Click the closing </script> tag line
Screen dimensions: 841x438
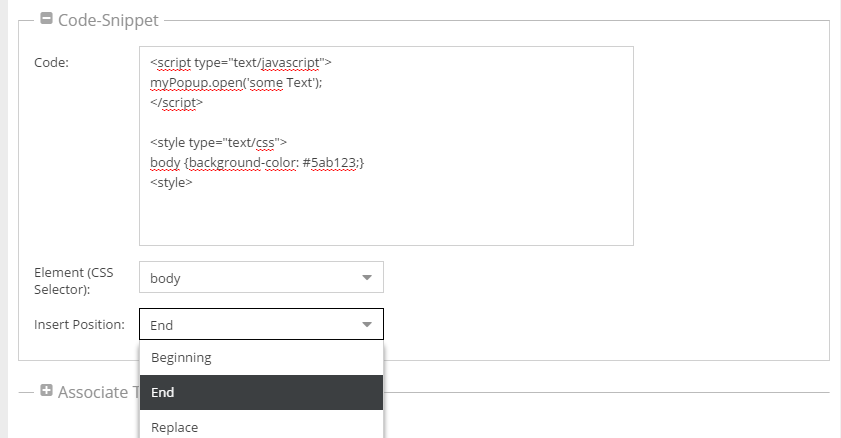pos(177,102)
